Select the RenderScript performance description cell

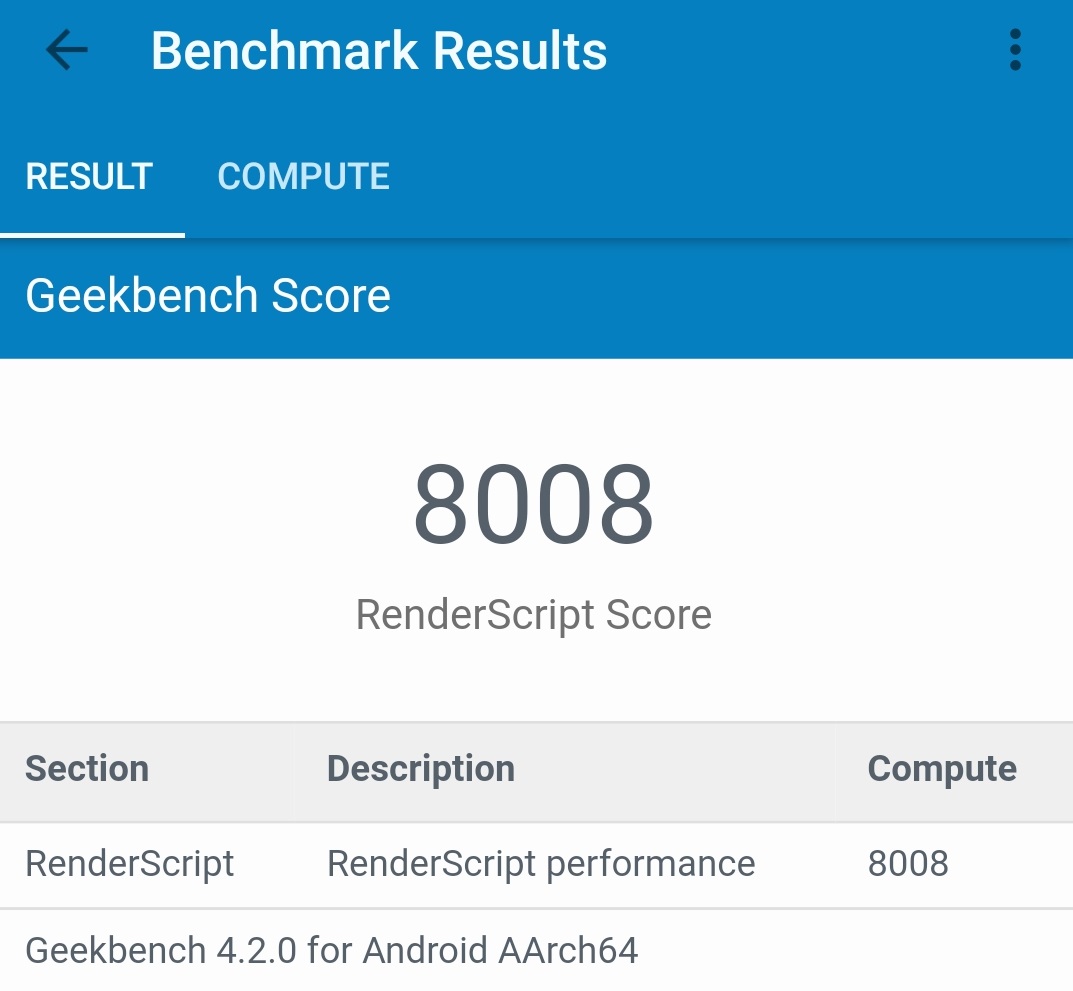pyautogui.click(x=541, y=864)
